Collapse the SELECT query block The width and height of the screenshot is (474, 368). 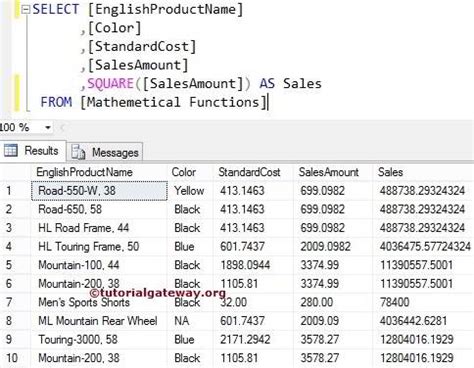(25, 10)
